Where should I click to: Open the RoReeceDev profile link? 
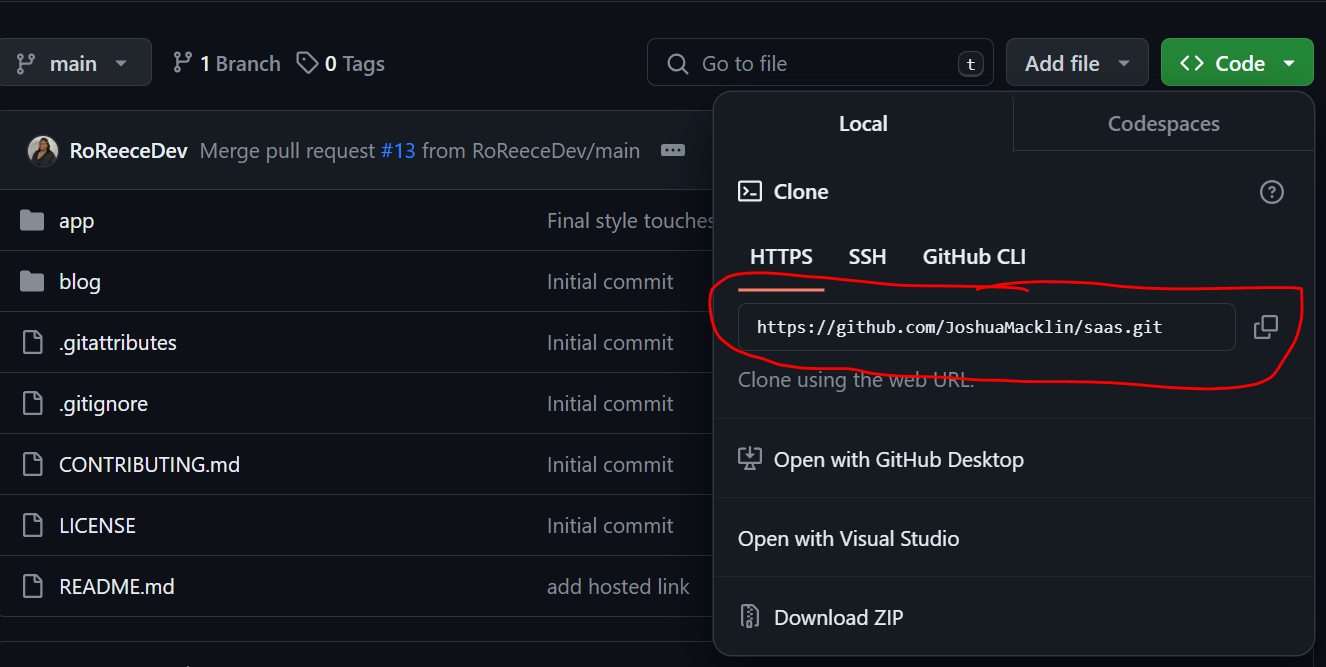(x=129, y=151)
